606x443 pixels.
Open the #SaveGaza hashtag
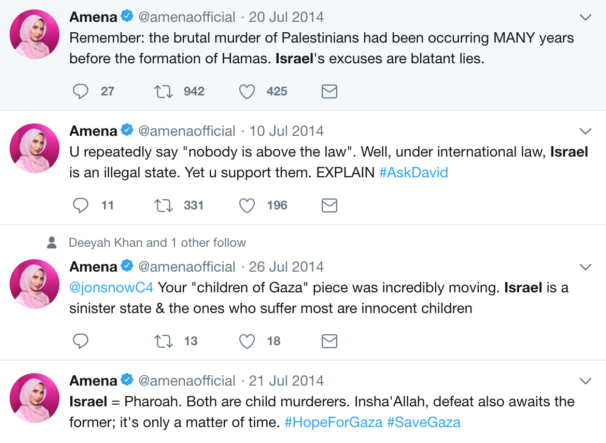(x=423, y=422)
